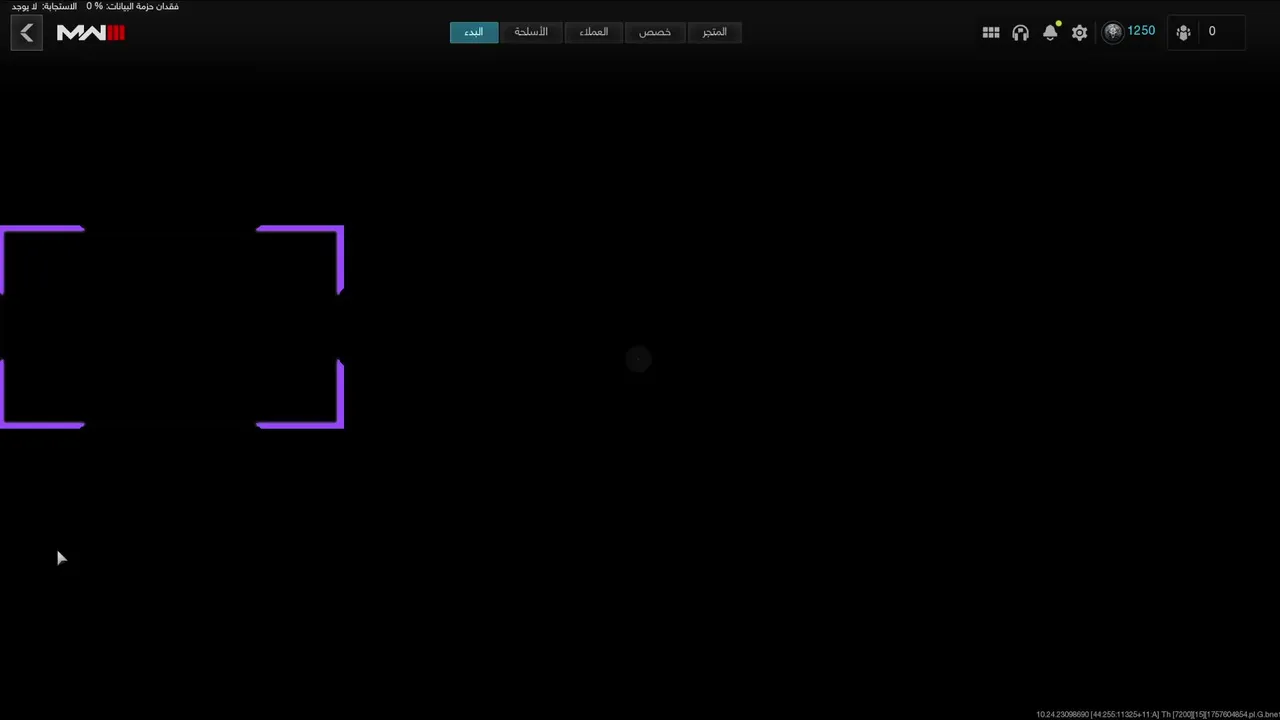Go back using the left arrow button
The image size is (1280, 720).
27,33
